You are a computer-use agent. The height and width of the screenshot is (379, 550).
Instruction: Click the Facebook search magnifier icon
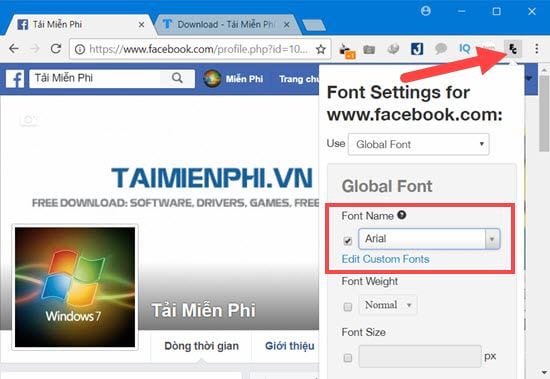(x=177, y=78)
